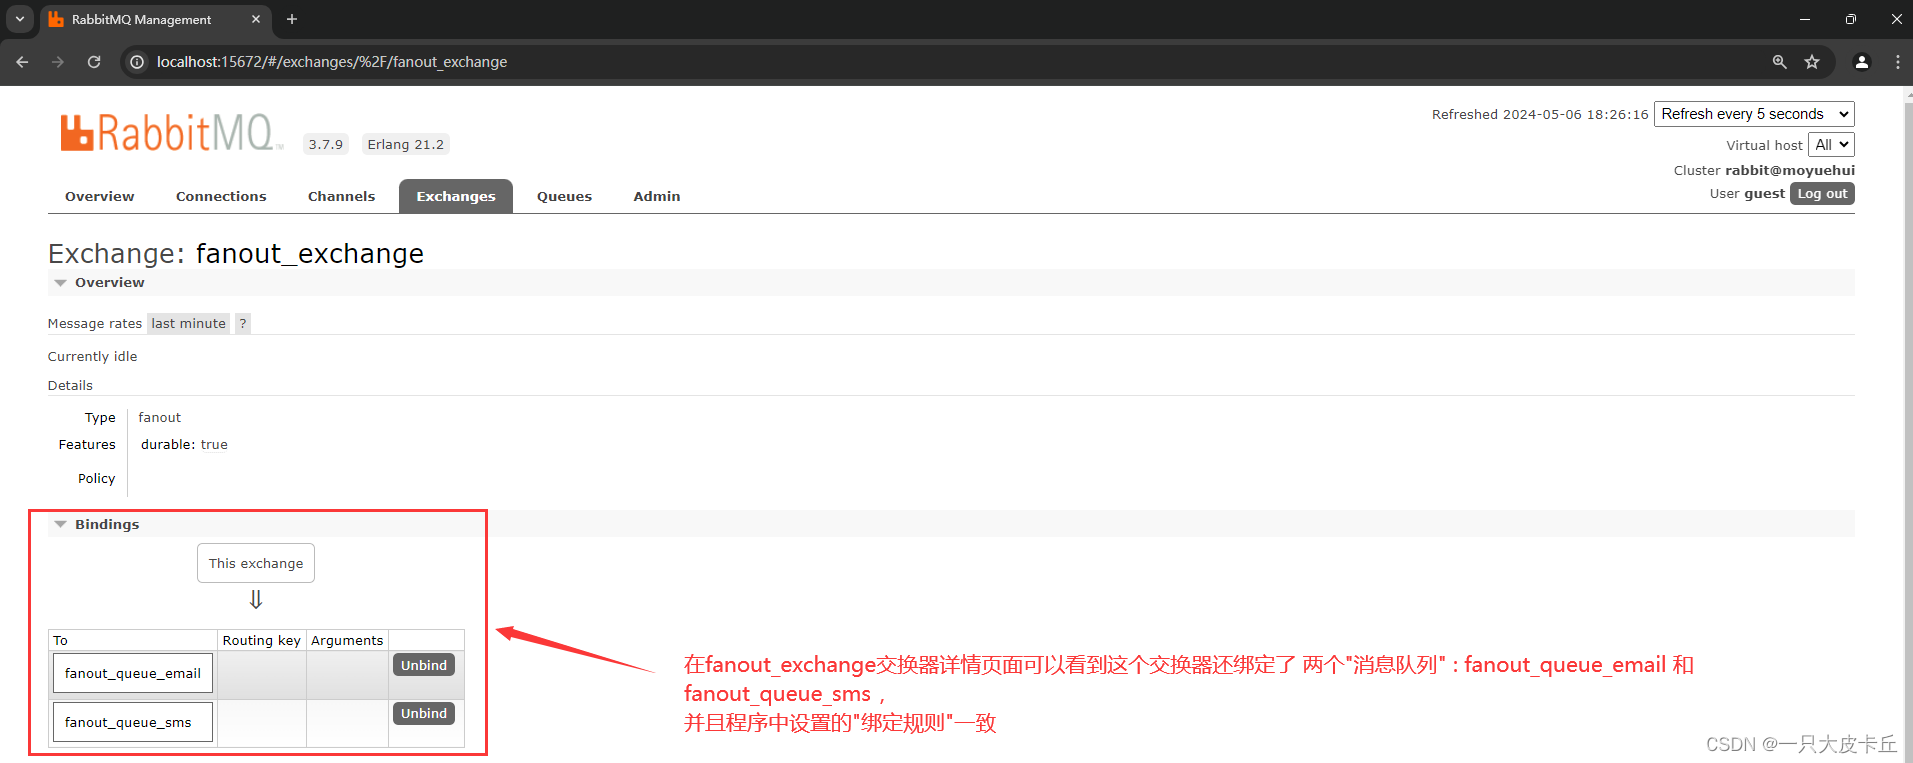1913x763 pixels.
Task: Open the tab search chevron button
Action: pyautogui.click(x=19, y=19)
